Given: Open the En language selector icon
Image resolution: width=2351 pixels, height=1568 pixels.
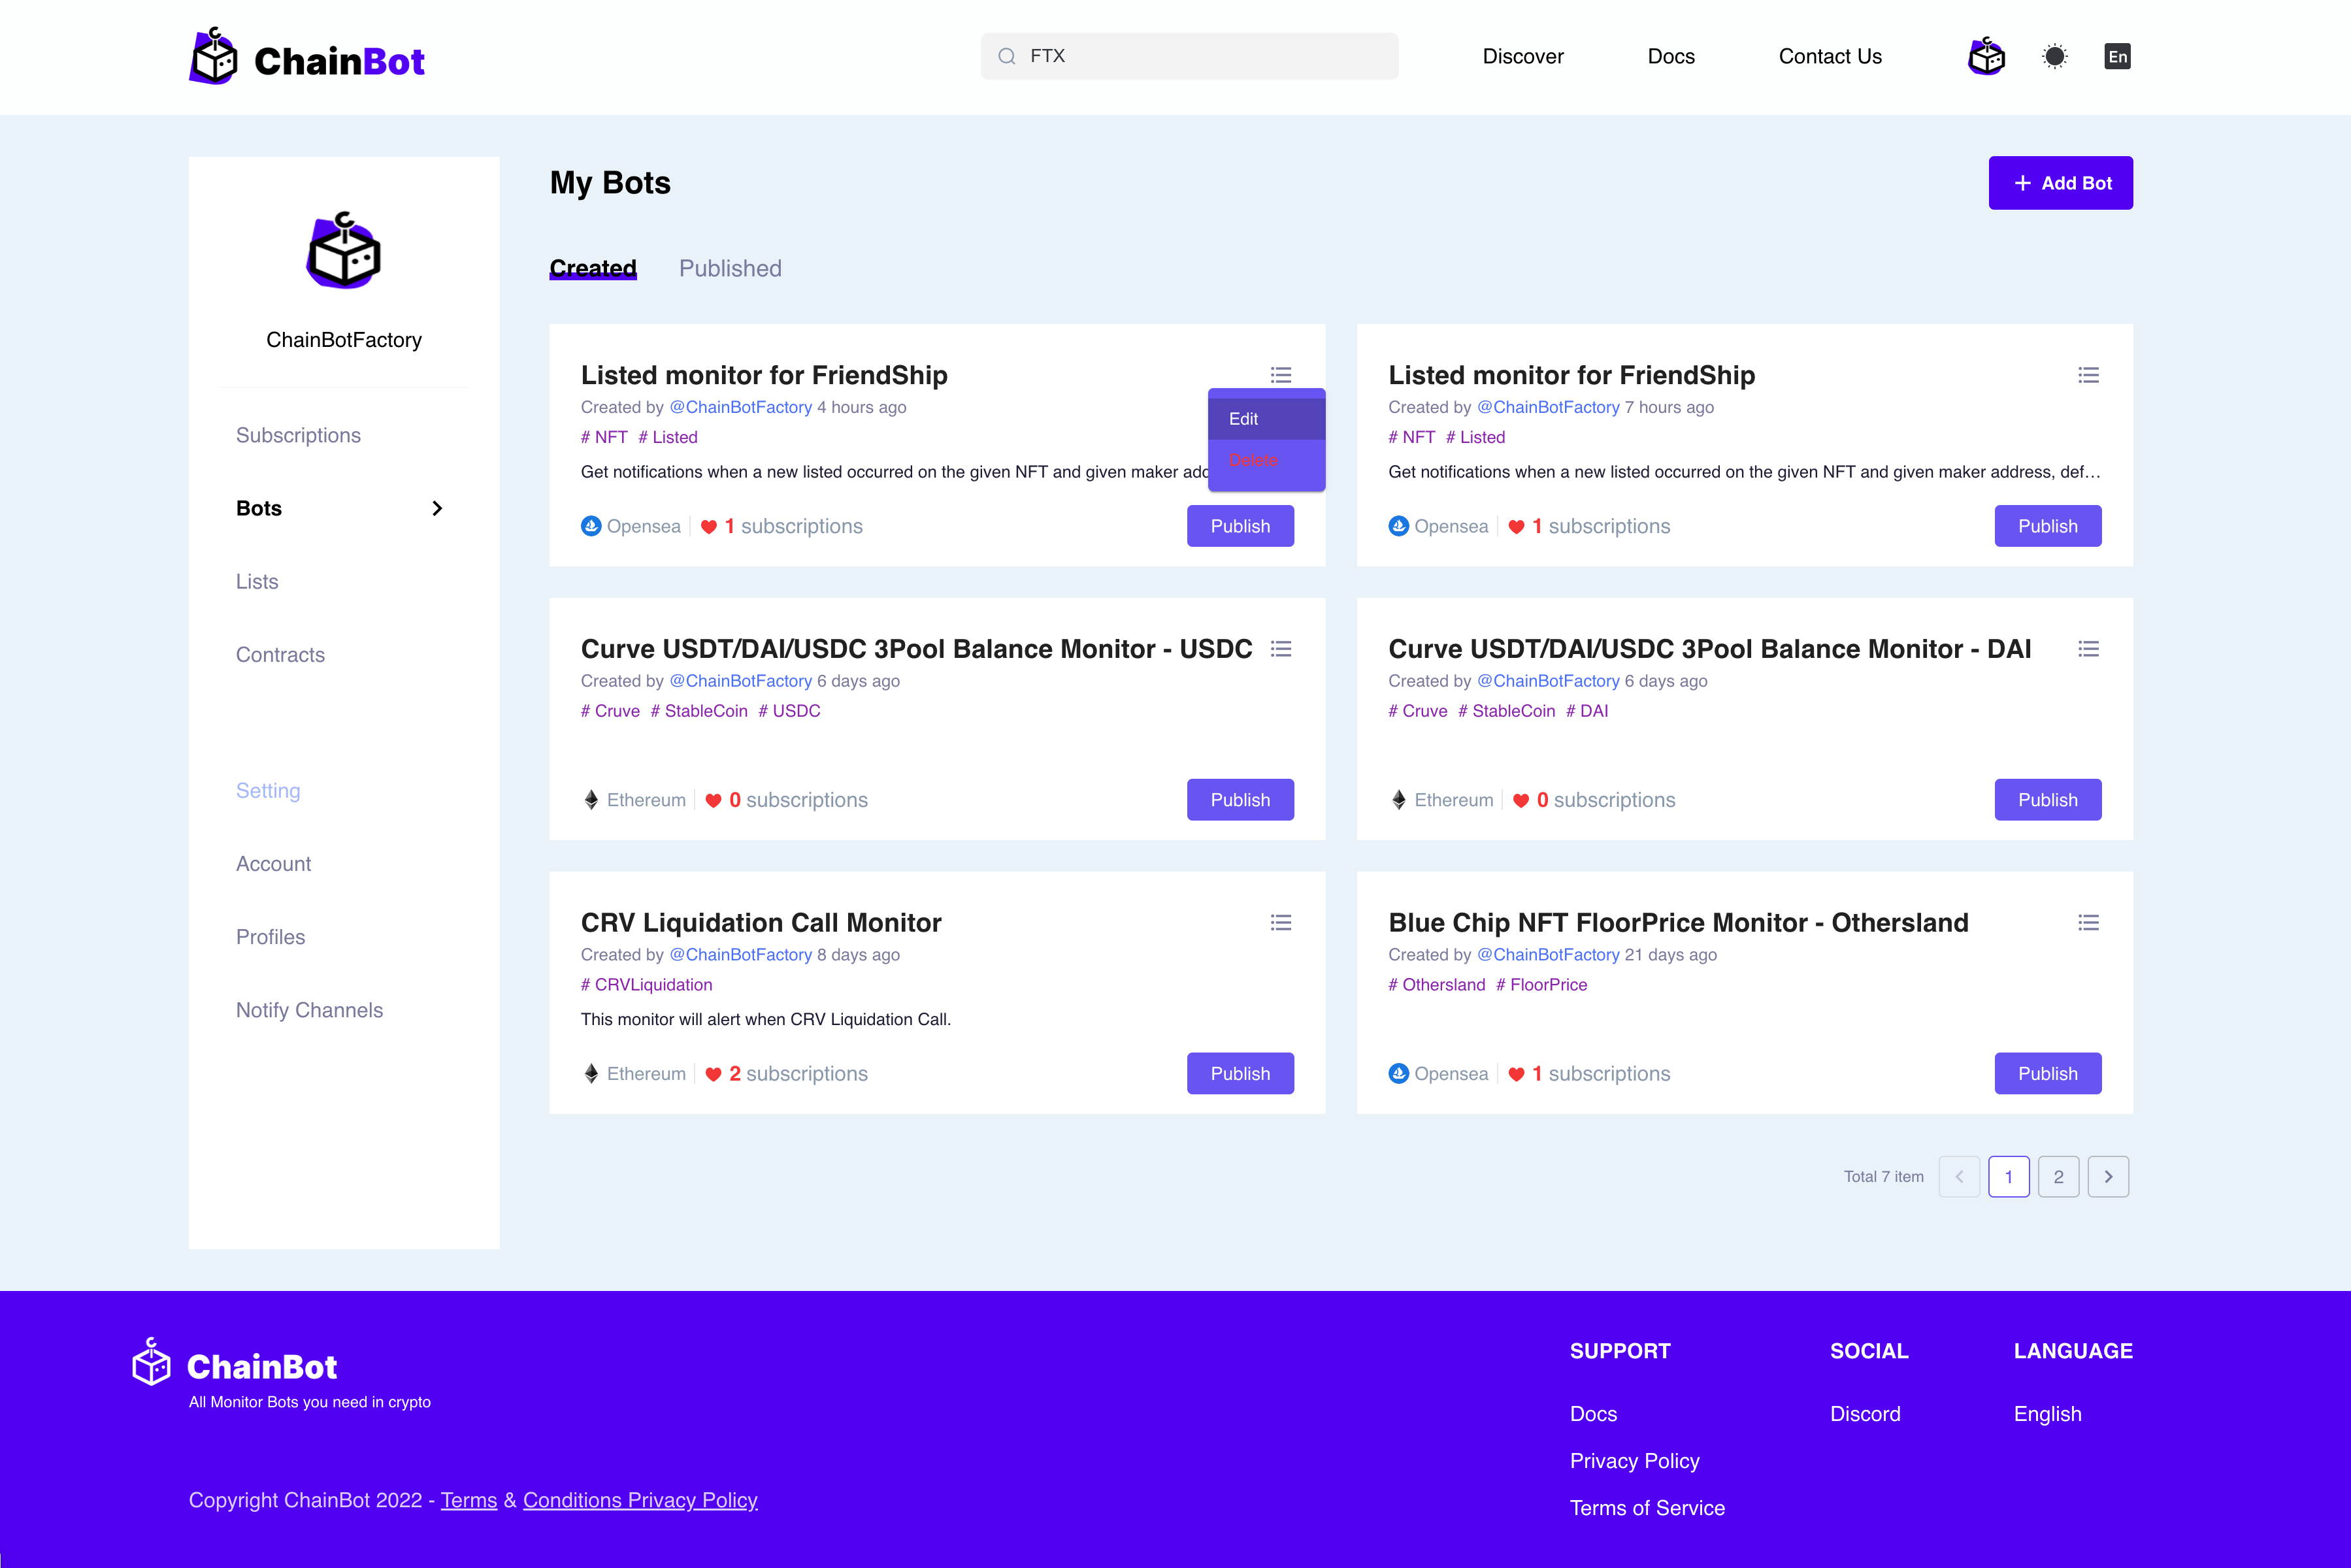Looking at the screenshot, I should (x=2117, y=56).
